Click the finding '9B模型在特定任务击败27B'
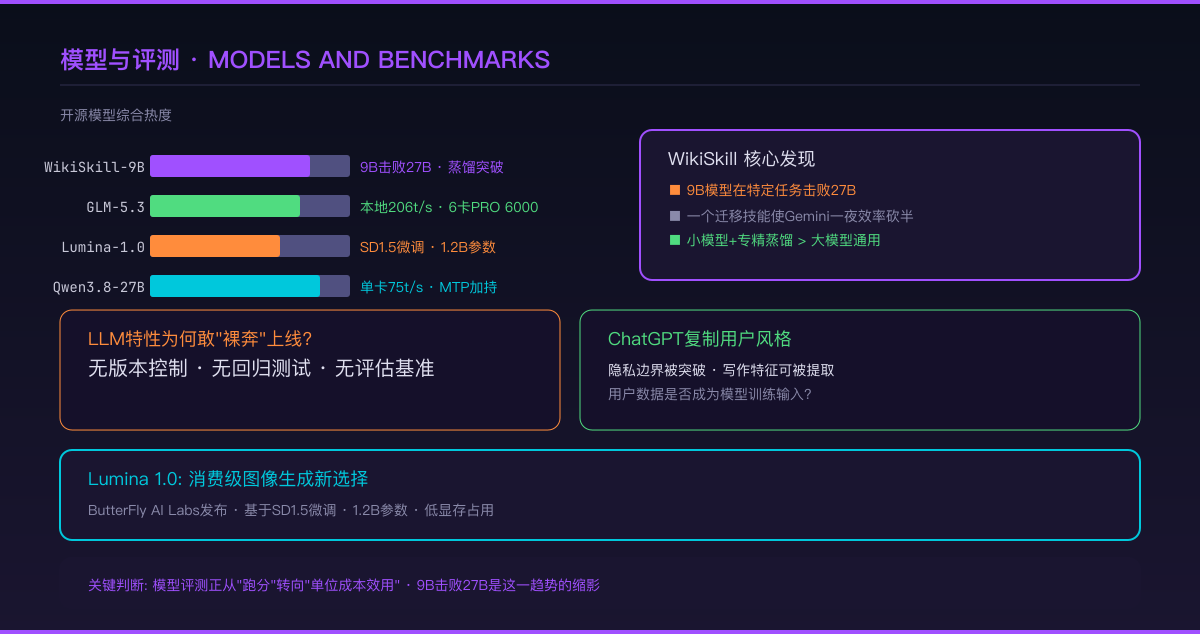 click(x=771, y=190)
